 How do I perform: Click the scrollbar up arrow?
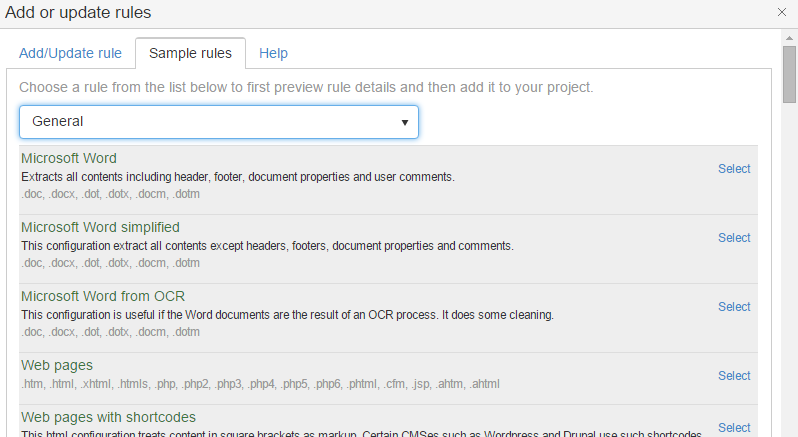789,37
